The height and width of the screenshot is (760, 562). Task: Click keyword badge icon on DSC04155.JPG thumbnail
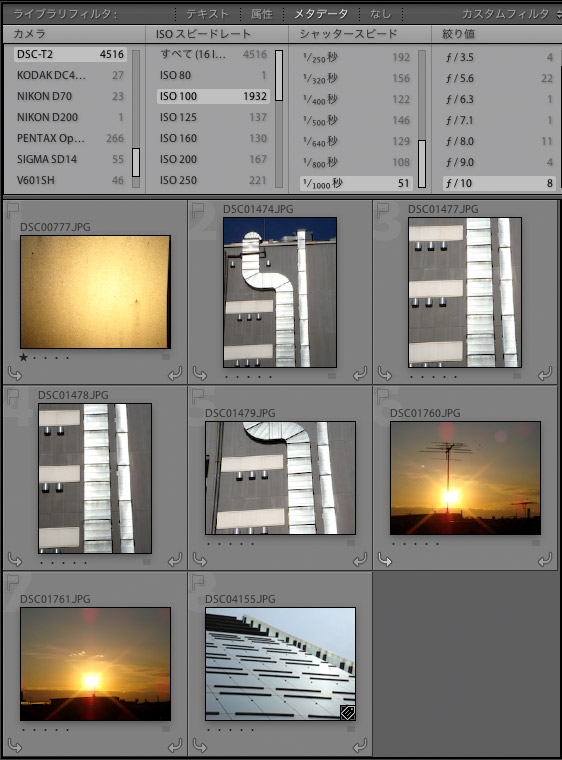click(x=348, y=712)
